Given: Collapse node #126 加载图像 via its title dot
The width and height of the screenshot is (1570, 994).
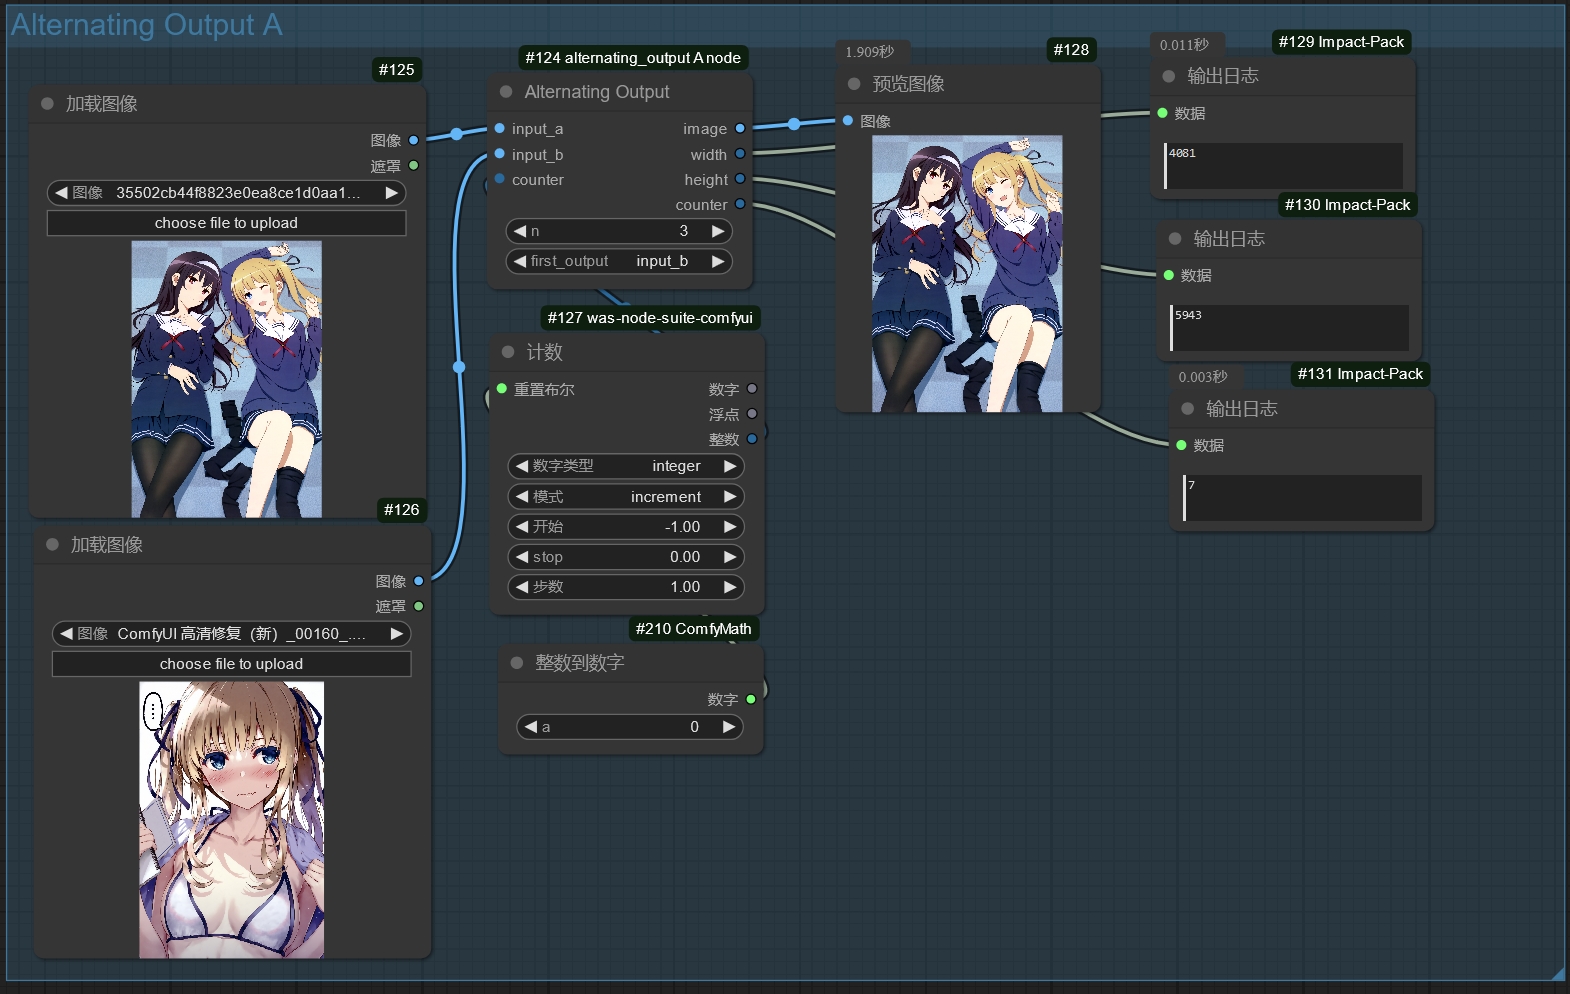Looking at the screenshot, I should [x=52, y=545].
